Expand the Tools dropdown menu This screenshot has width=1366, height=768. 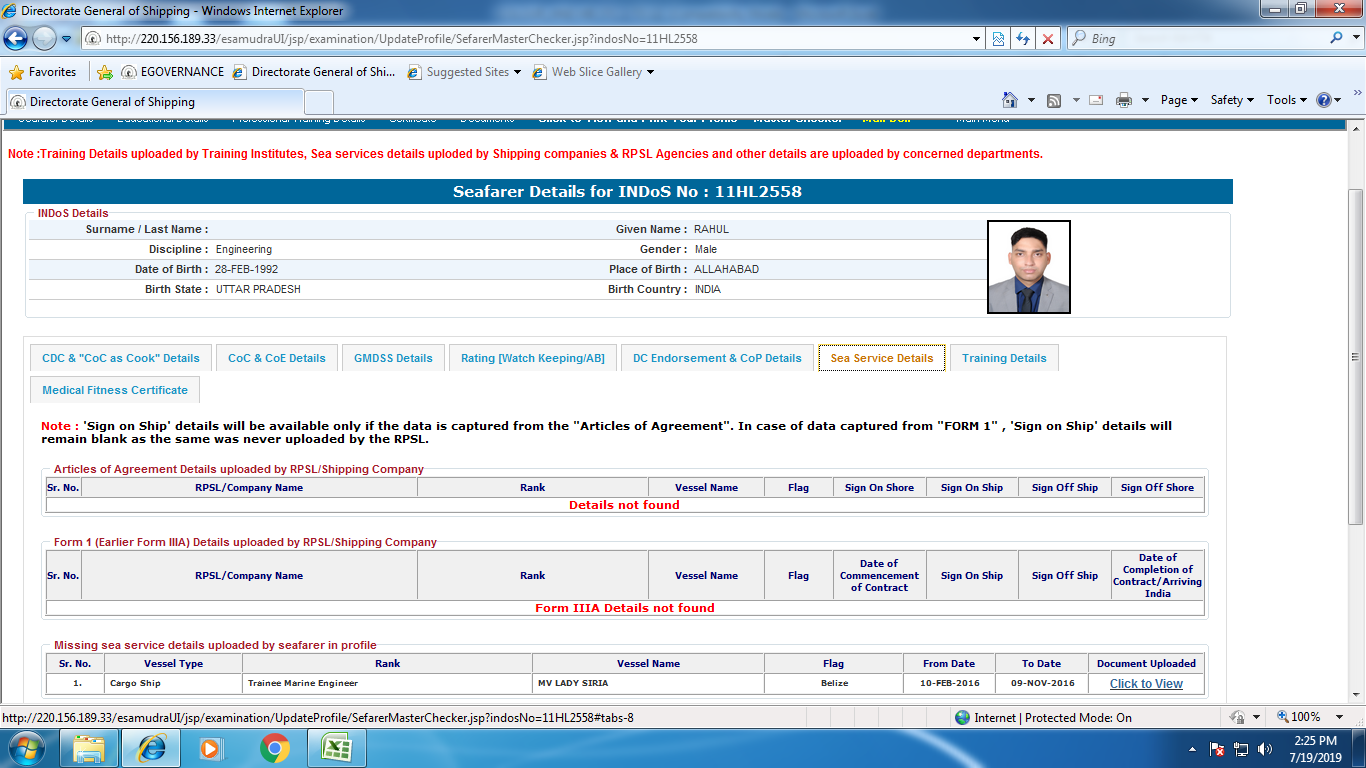click(x=1286, y=100)
